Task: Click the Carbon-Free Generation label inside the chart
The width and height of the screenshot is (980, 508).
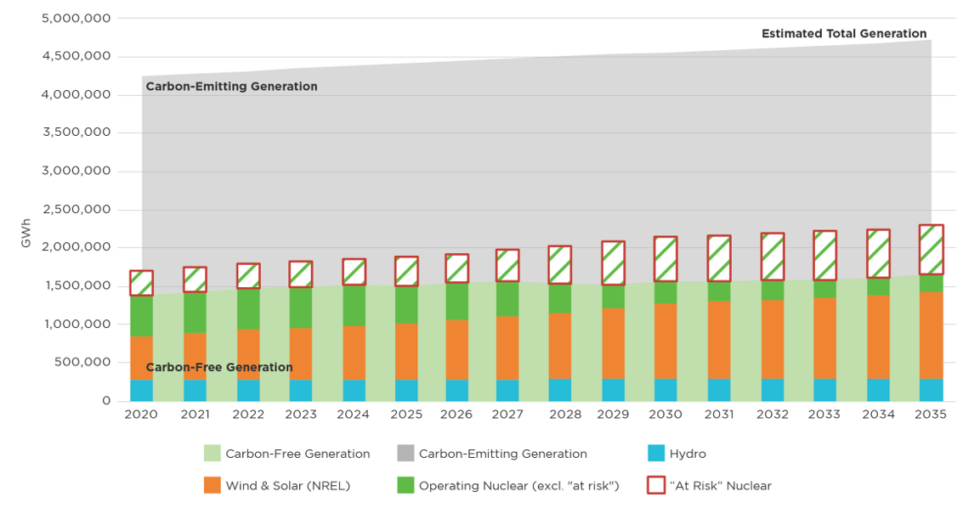Action: click(x=219, y=367)
